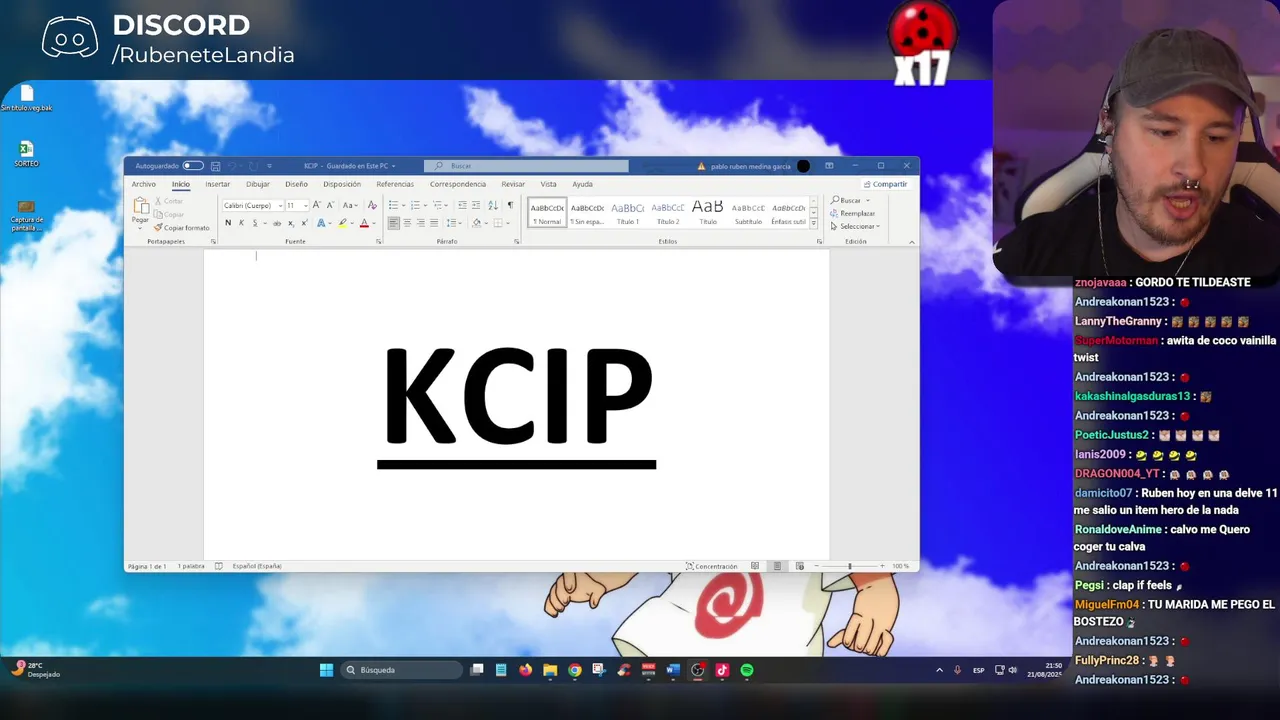Viewport: 1280px width, 720px height.
Task: Open the font color red A swatch
Action: (364, 223)
